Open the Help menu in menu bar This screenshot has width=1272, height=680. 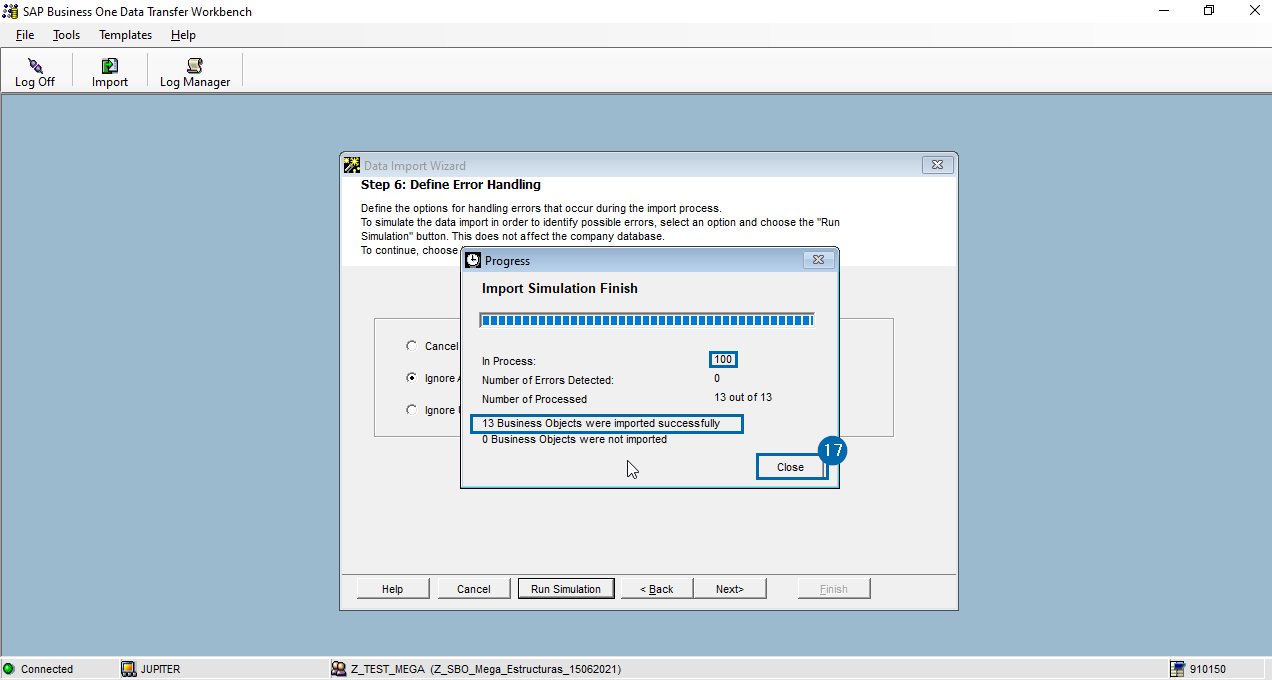(183, 35)
